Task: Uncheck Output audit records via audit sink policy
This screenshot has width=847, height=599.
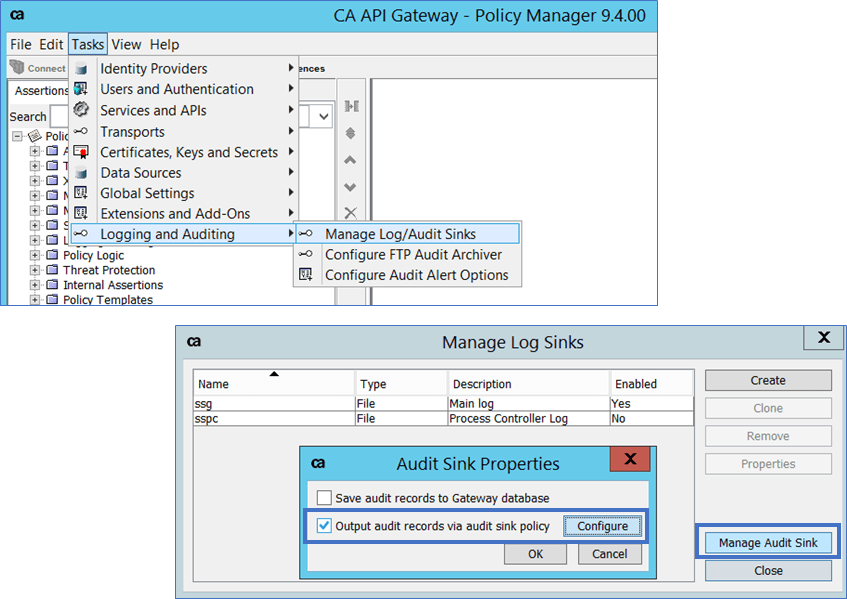Action: coord(324,526)
